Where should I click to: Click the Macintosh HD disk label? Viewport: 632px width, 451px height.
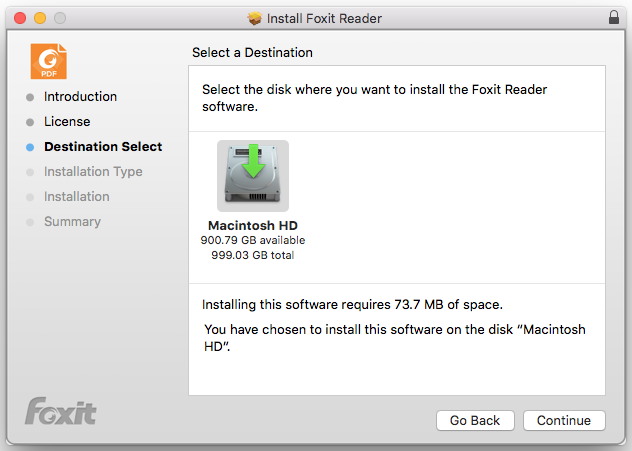point(253,225)
